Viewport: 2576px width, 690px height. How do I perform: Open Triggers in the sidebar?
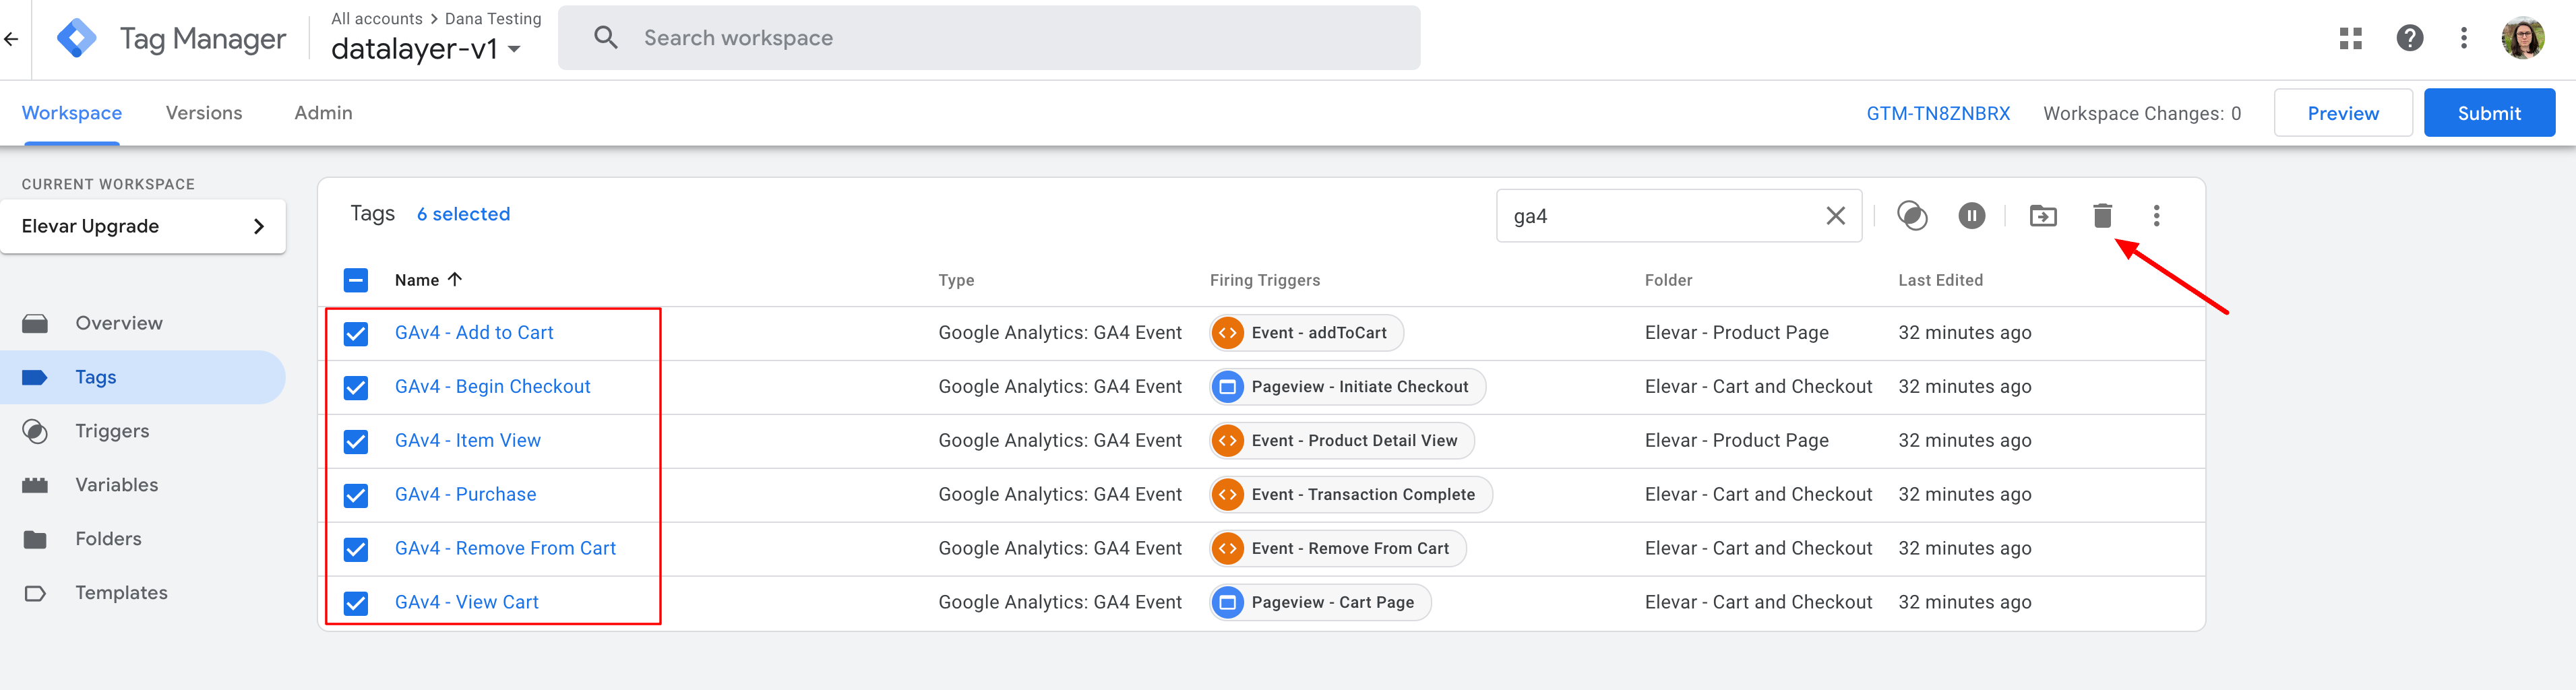[112, 432]
